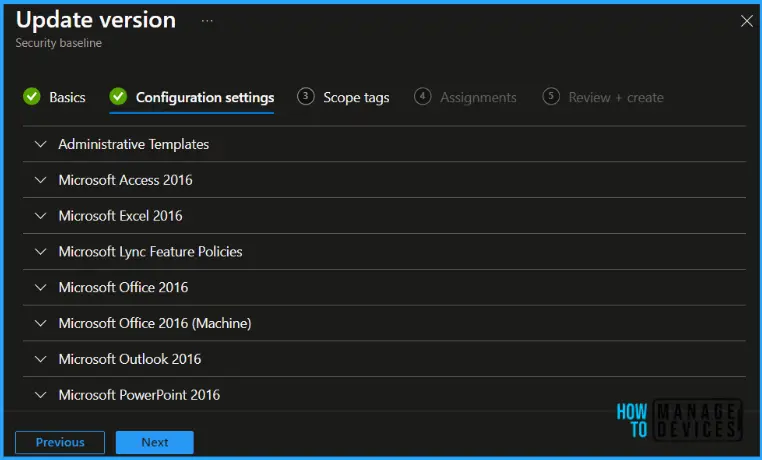Click the green checkmark beside Basics

click(32, 97)
